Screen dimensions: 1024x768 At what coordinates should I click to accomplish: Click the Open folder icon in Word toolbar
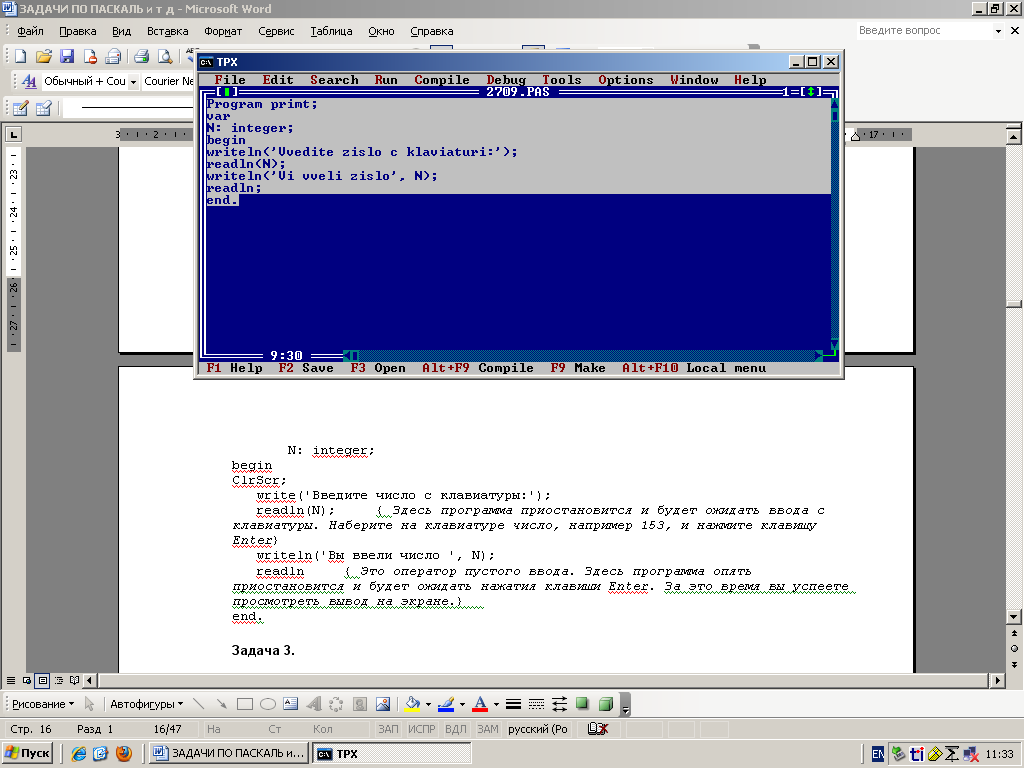click(43, 57)
